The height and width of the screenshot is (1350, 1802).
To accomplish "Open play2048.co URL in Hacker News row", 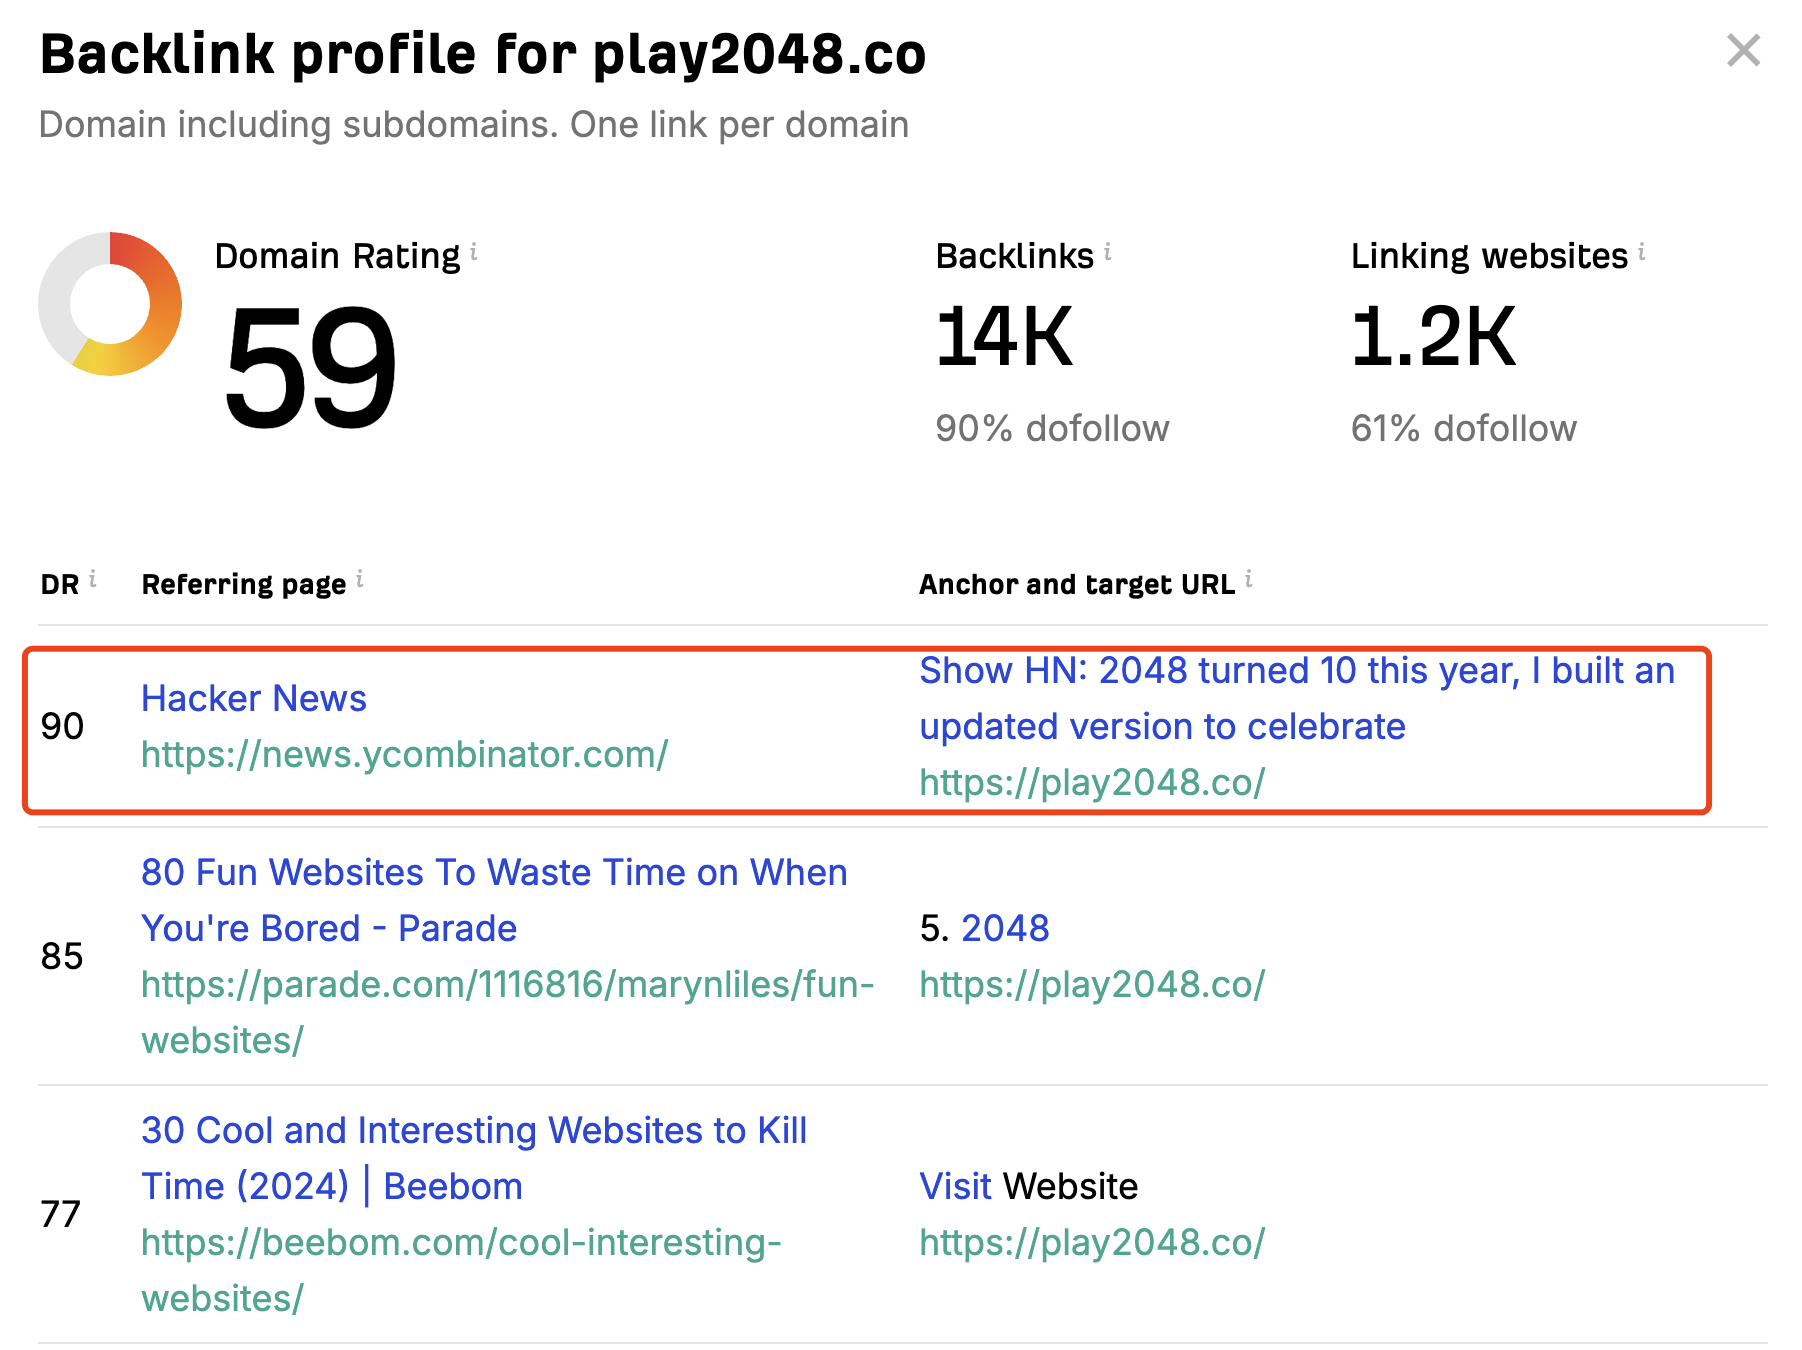I will click(1092, 782).
